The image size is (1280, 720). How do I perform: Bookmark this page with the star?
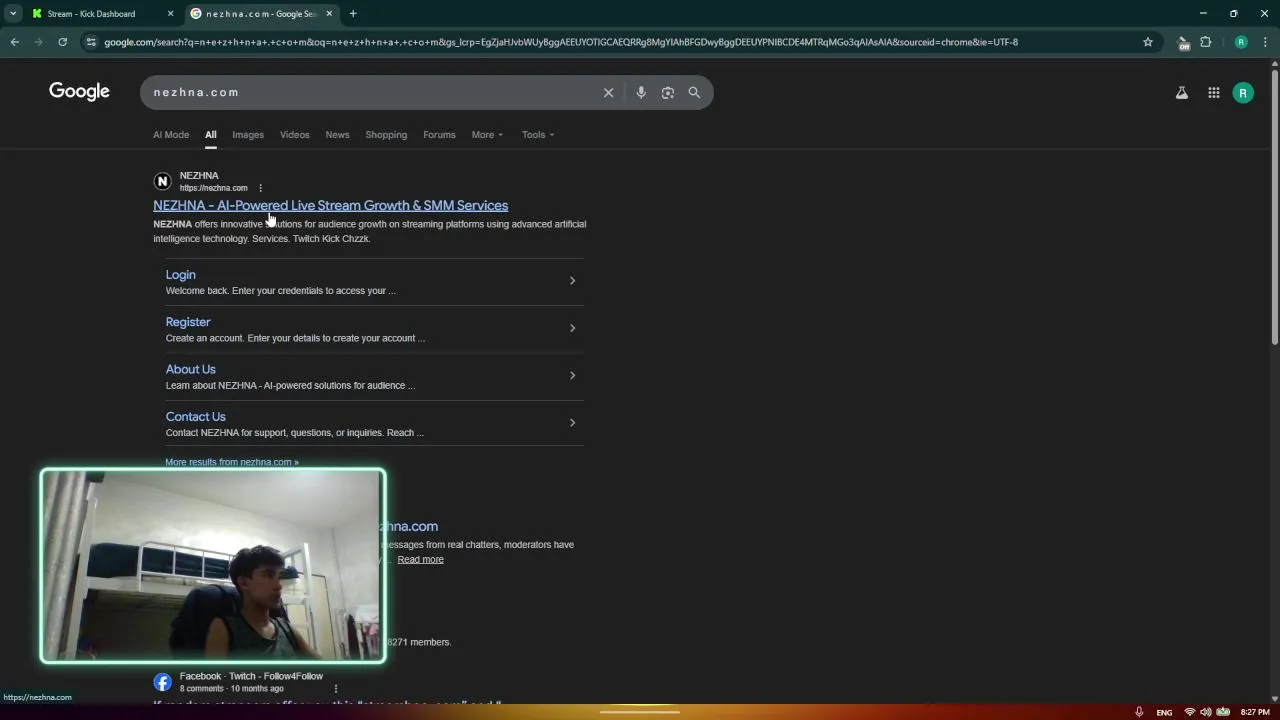(x=1148, y=42)
